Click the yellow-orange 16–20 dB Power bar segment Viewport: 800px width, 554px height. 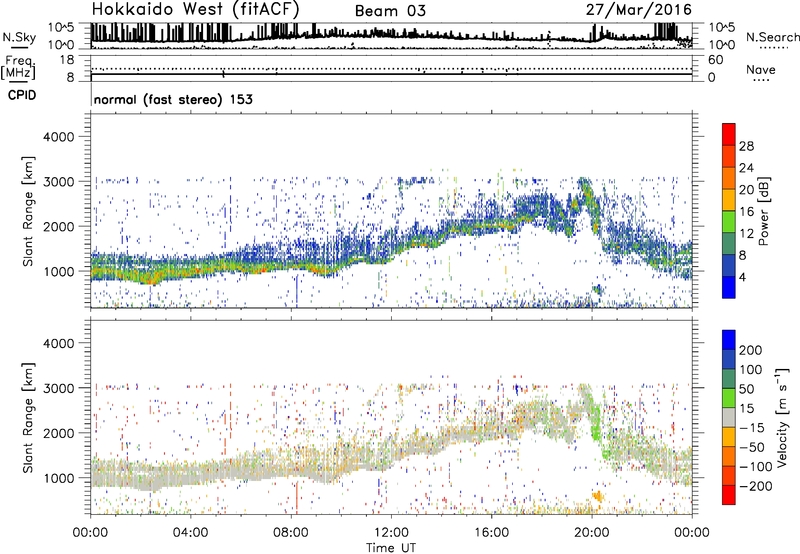pyautogui.click(x=729, y=200)
